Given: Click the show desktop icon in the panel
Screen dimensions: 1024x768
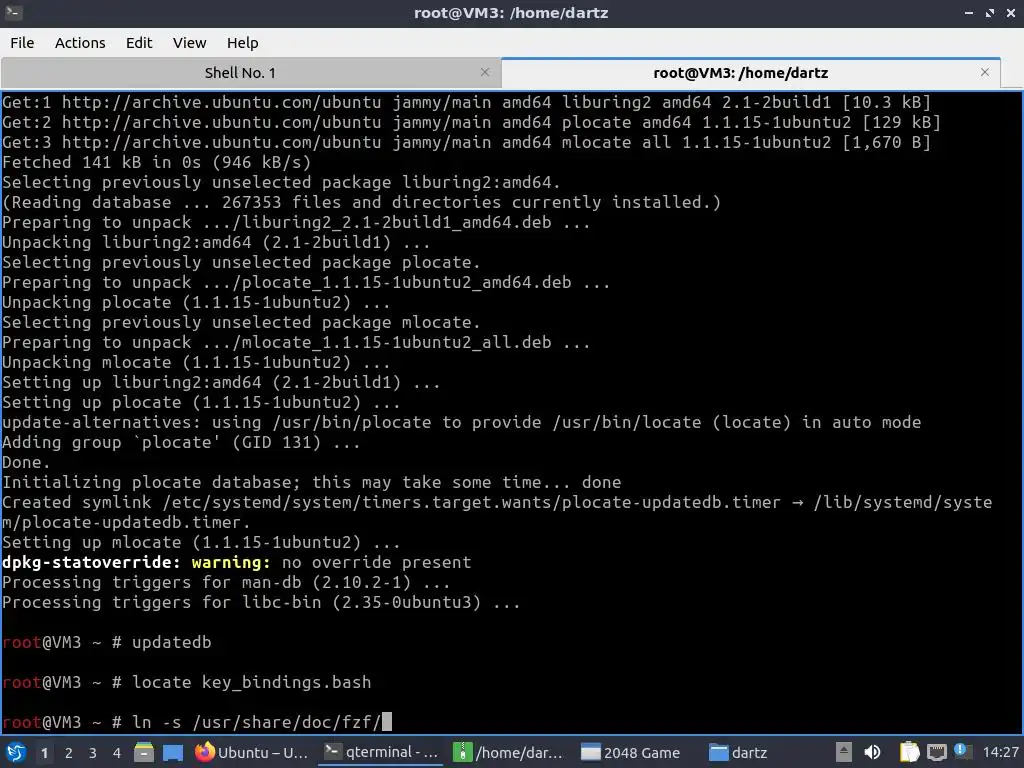Looking at the screenshot, I should point(173,752).
